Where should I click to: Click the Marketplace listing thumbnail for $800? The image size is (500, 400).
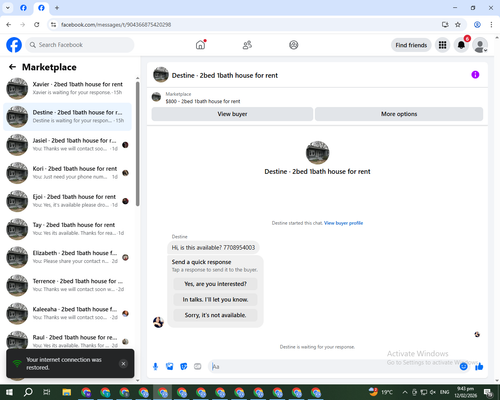(156, 97)
